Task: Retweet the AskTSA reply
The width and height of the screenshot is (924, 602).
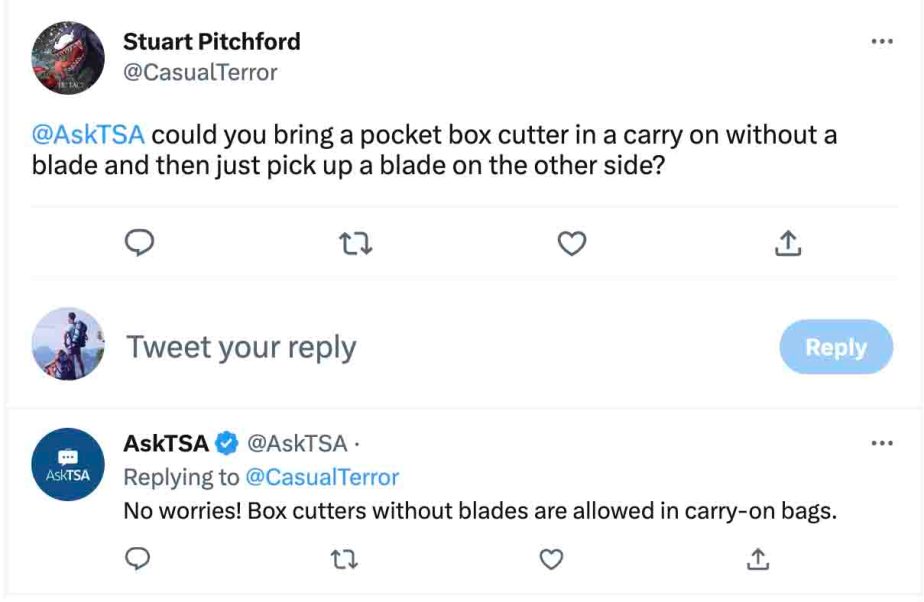Action: point(344,559)
